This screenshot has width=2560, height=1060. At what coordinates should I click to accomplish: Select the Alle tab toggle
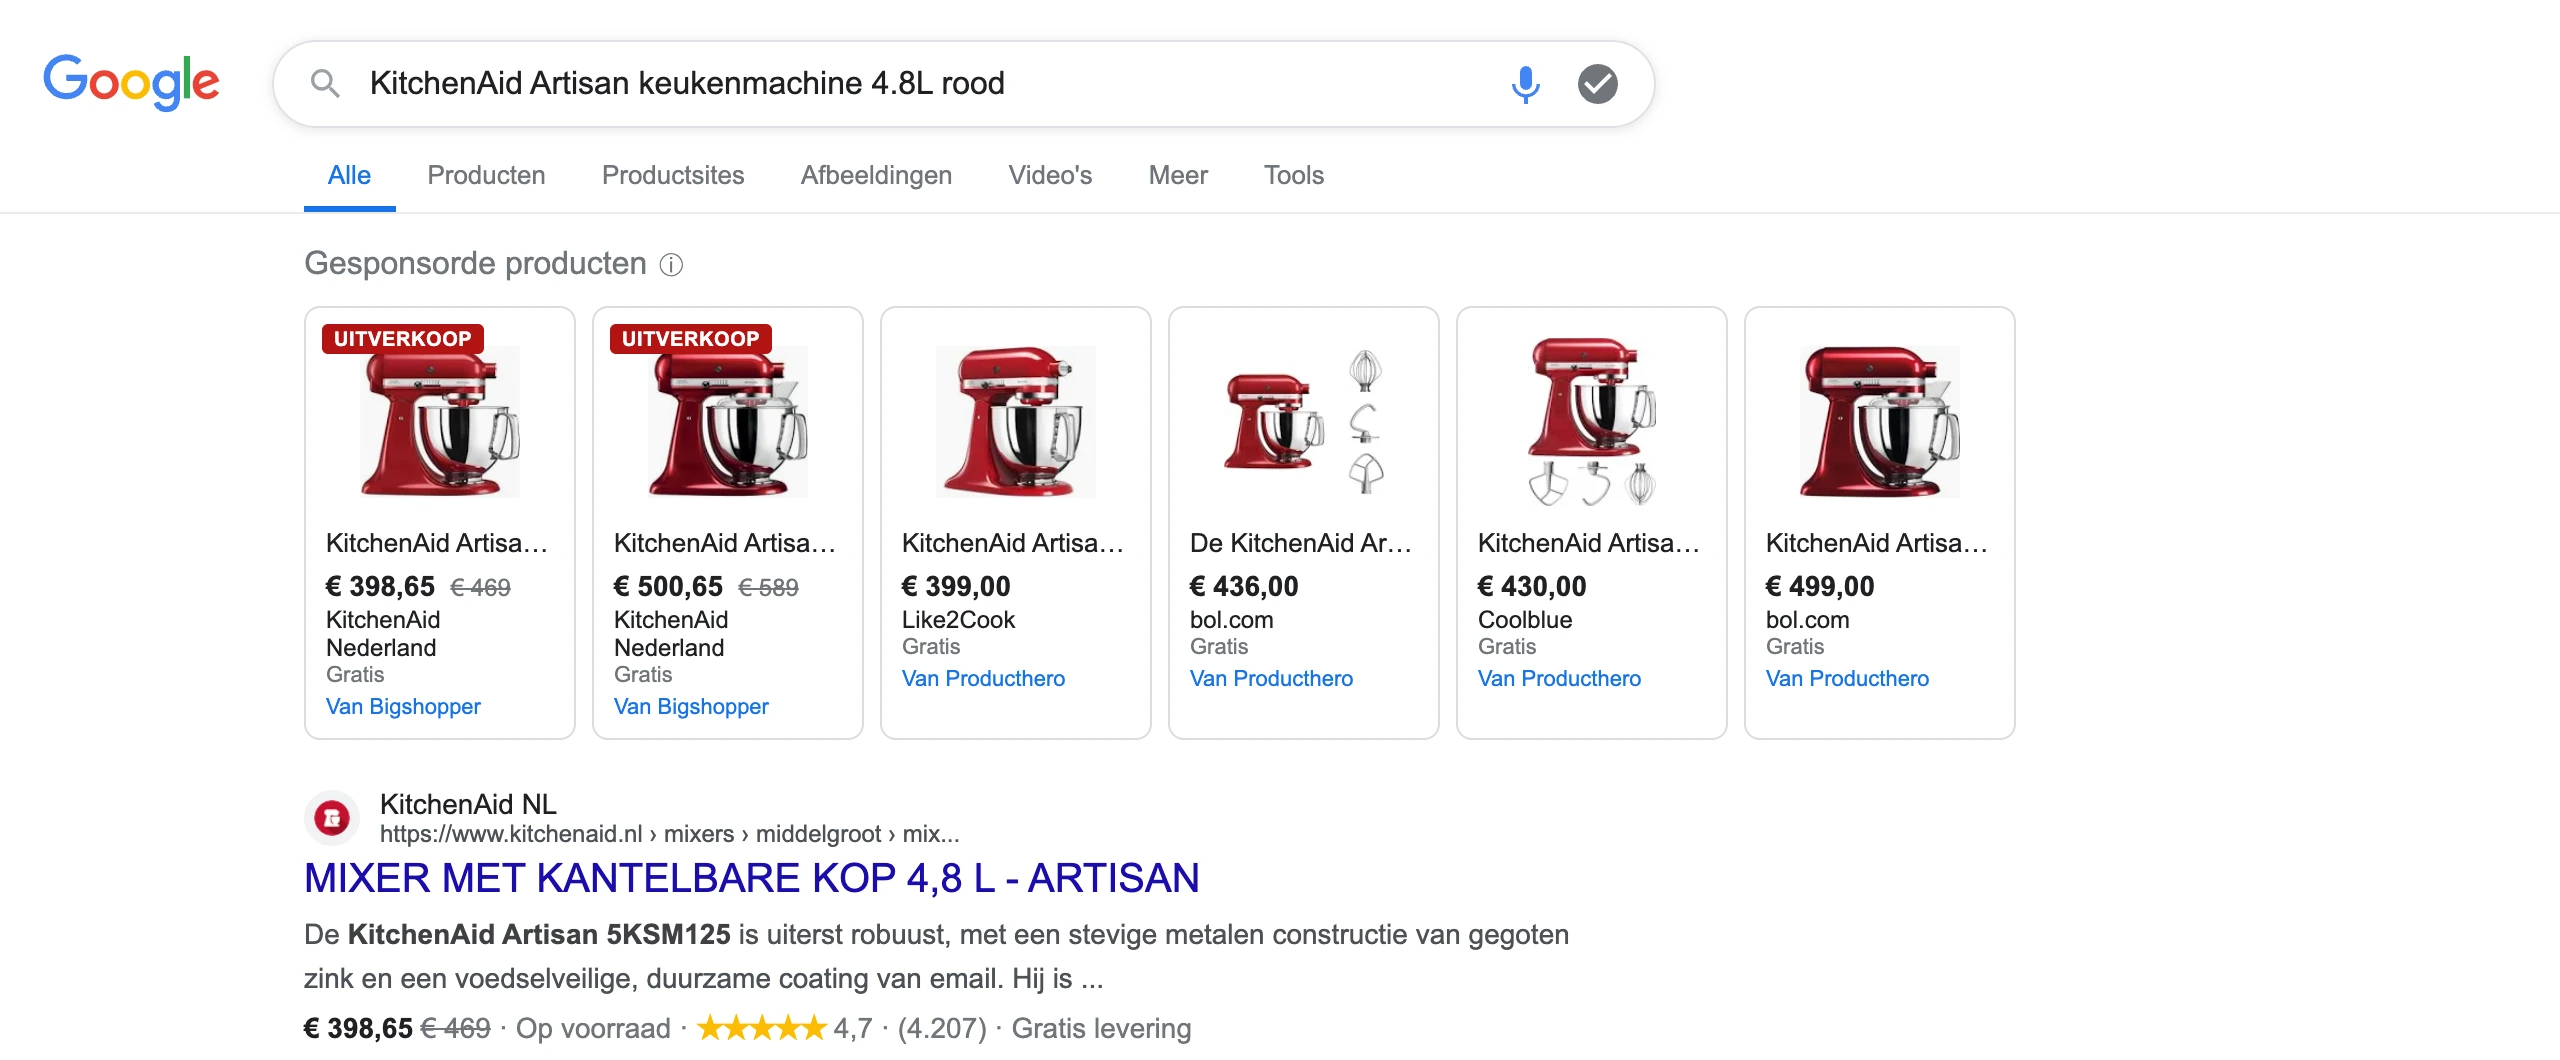[349, 175]
